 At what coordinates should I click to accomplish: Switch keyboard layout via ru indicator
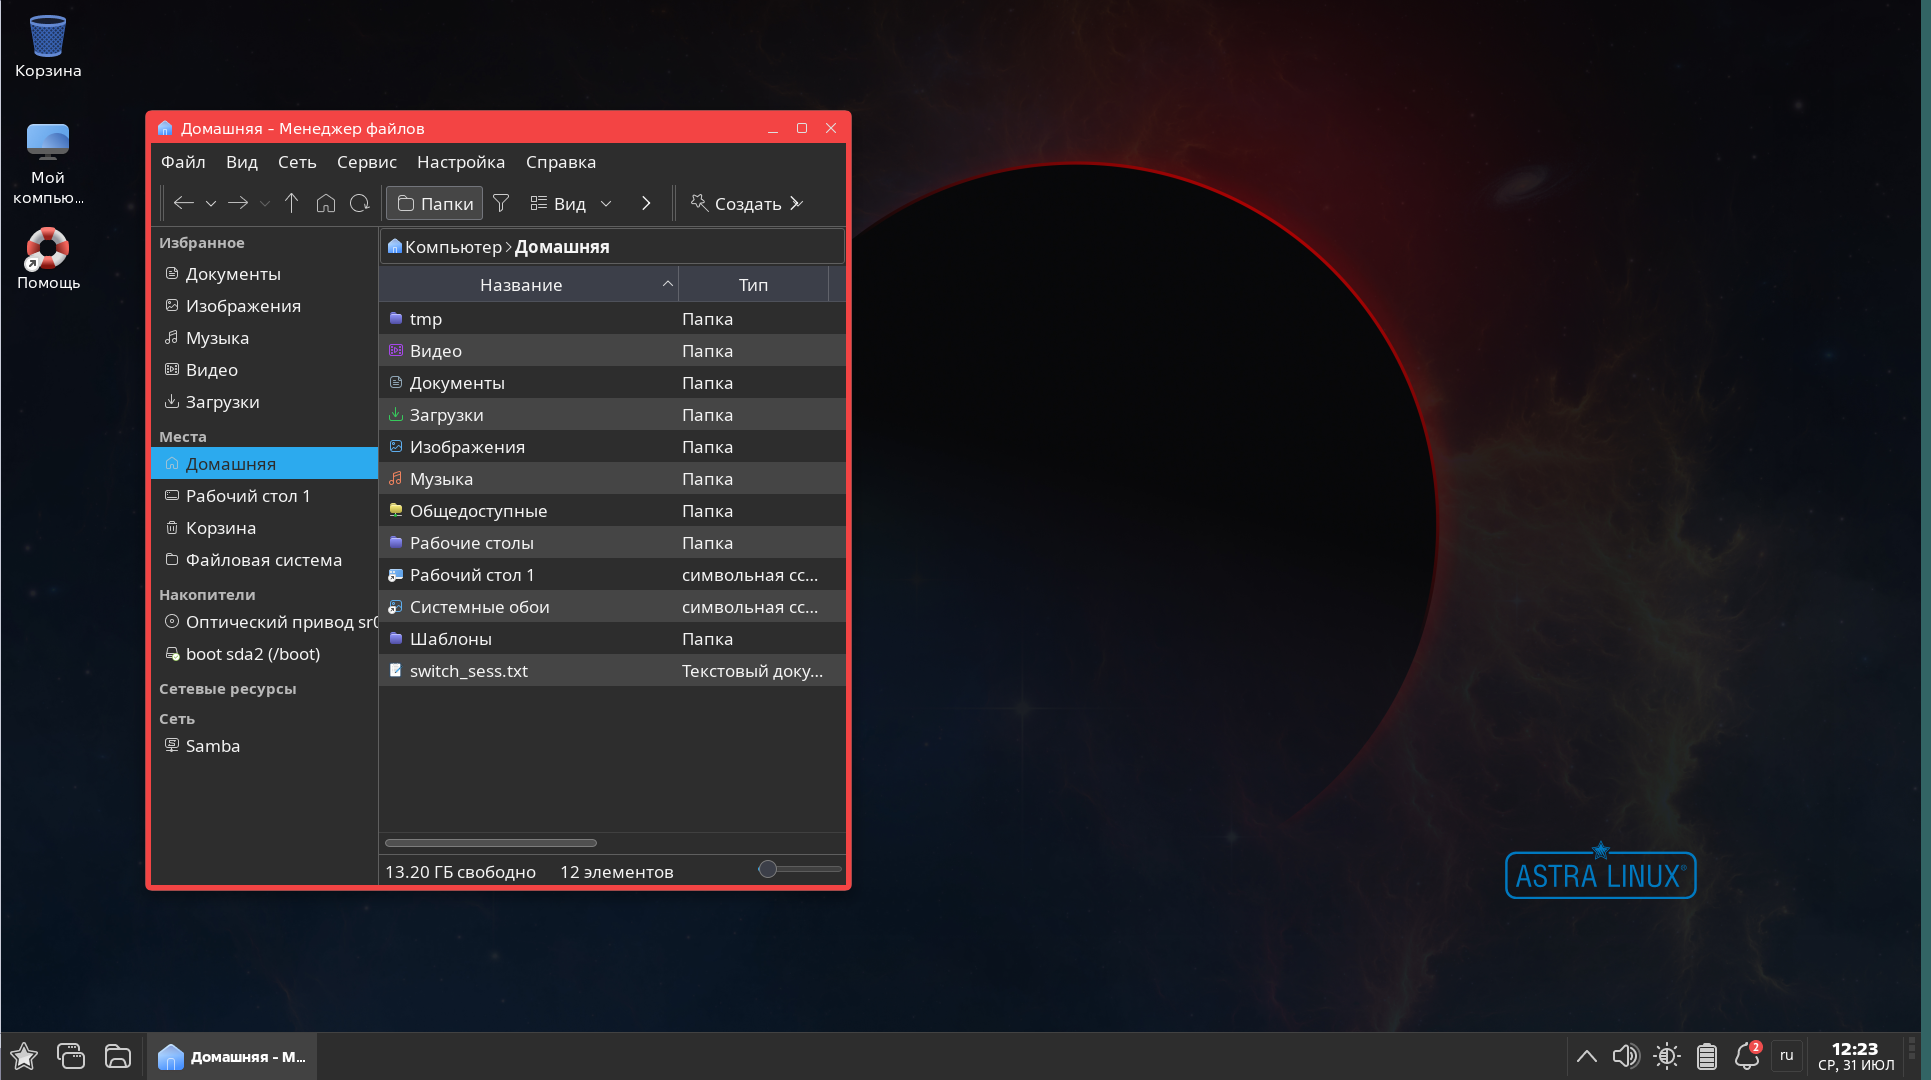click(1786, 1056)
